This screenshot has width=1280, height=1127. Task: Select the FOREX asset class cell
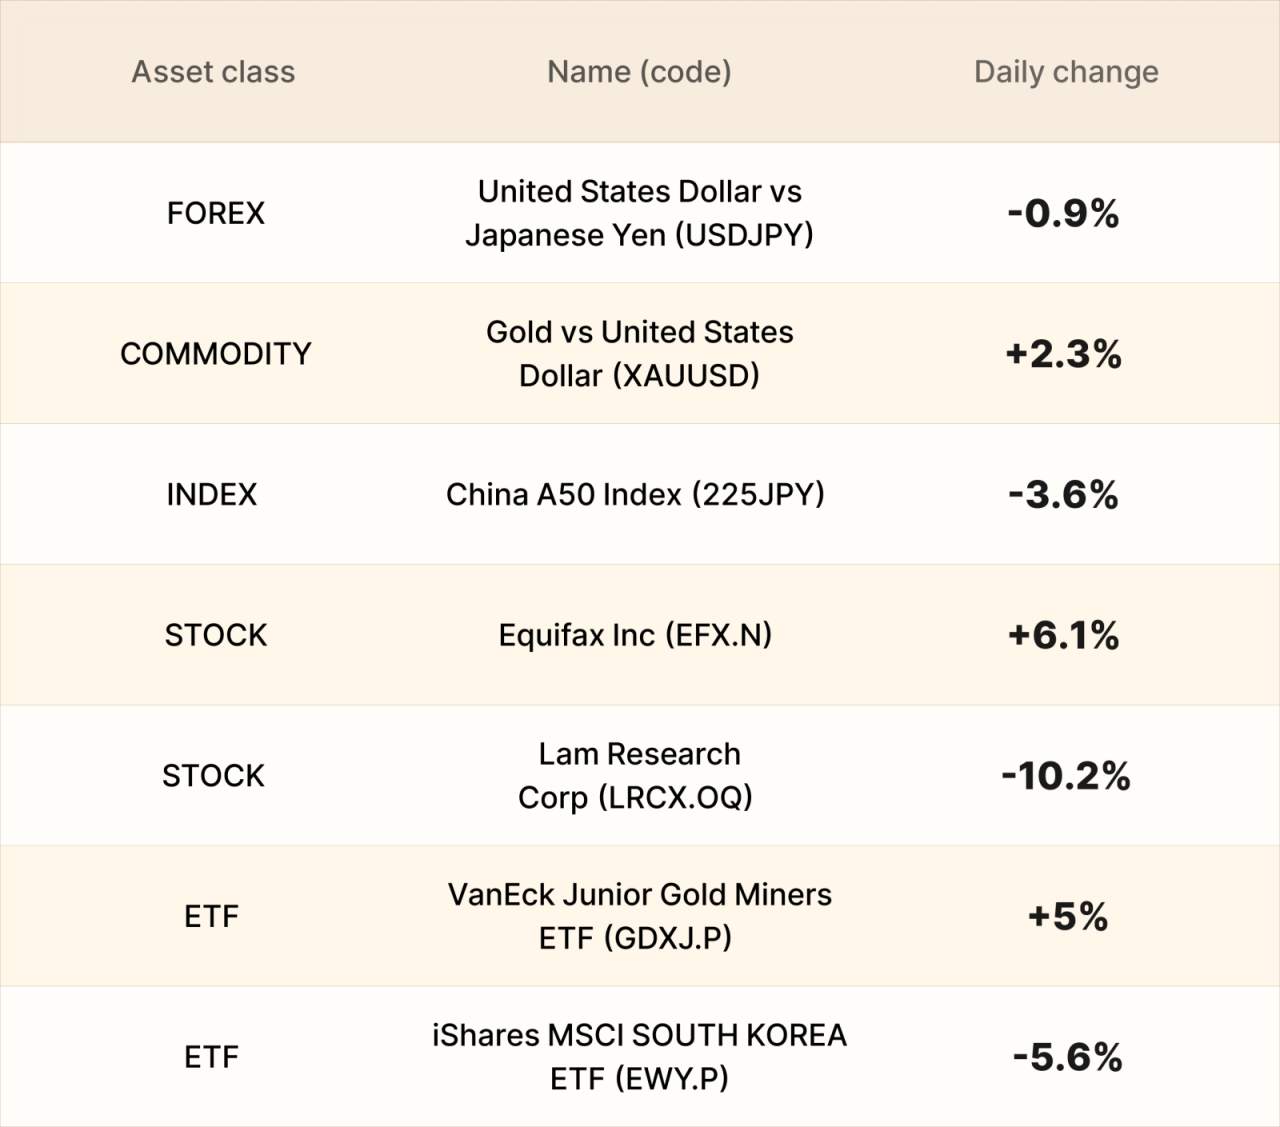[215, 213]
